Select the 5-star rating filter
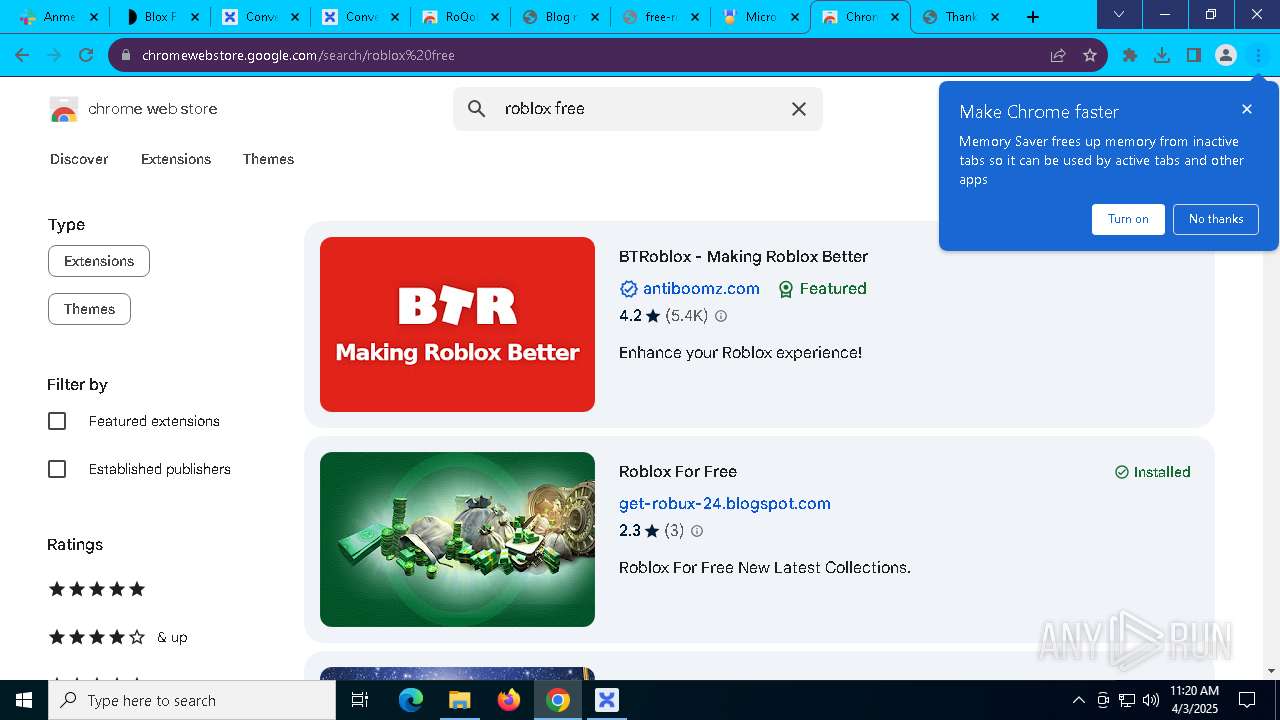This screenshot has width=1280, height=720. 97,589
